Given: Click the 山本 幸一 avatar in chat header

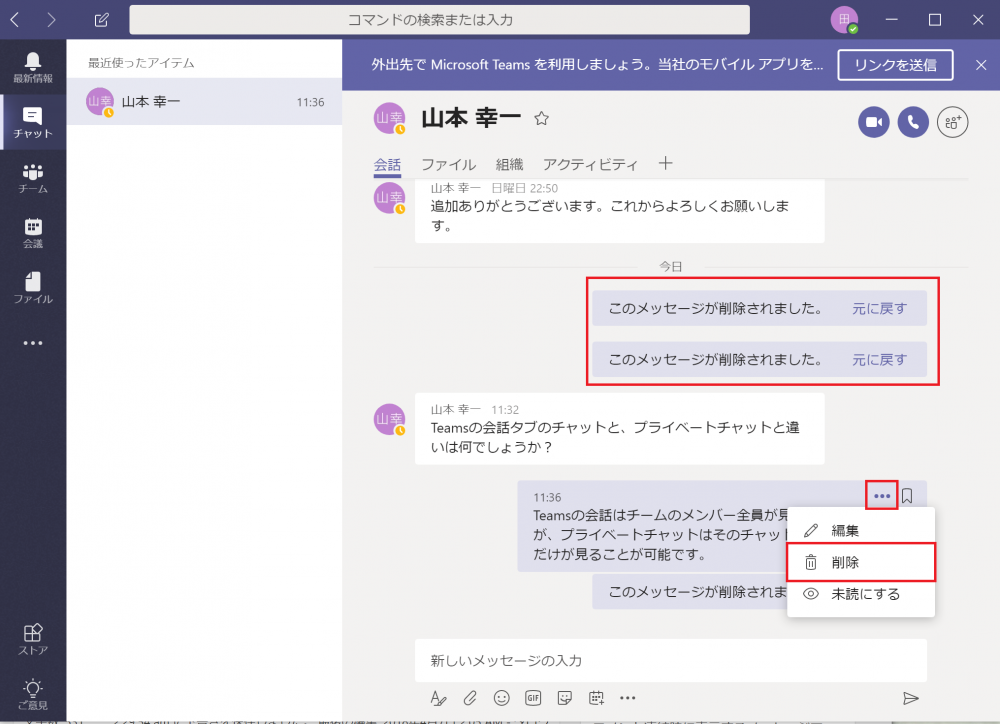Looking at the screenshot, I should 389,118.
